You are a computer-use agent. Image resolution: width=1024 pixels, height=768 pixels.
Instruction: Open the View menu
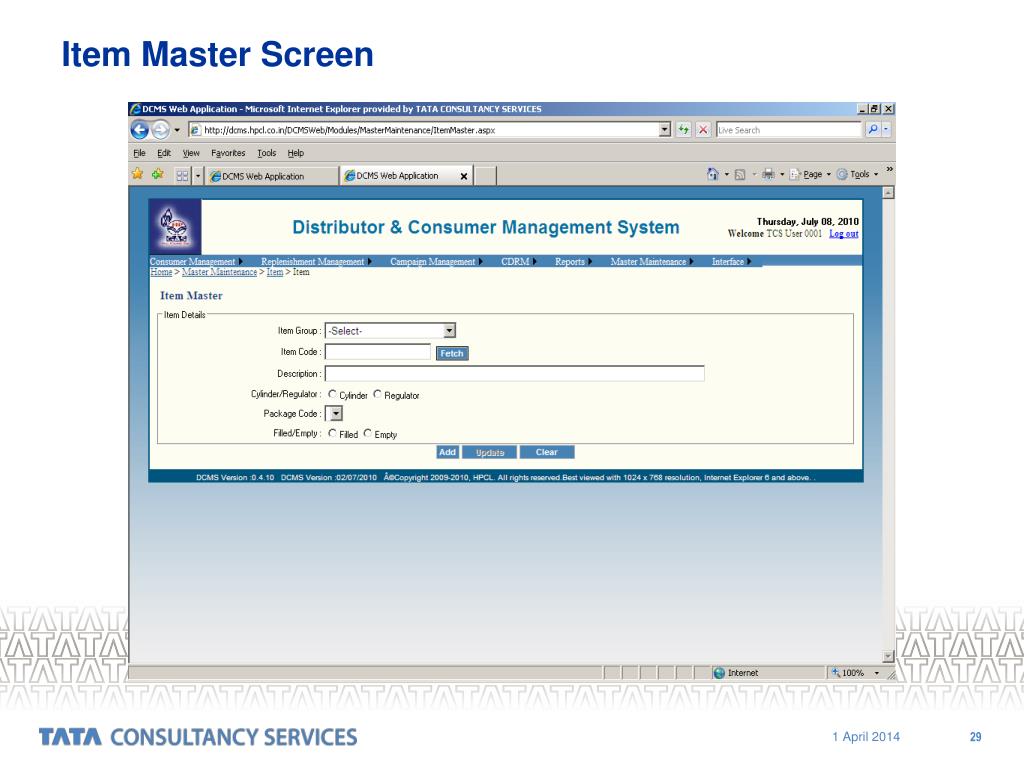[191, 153]
